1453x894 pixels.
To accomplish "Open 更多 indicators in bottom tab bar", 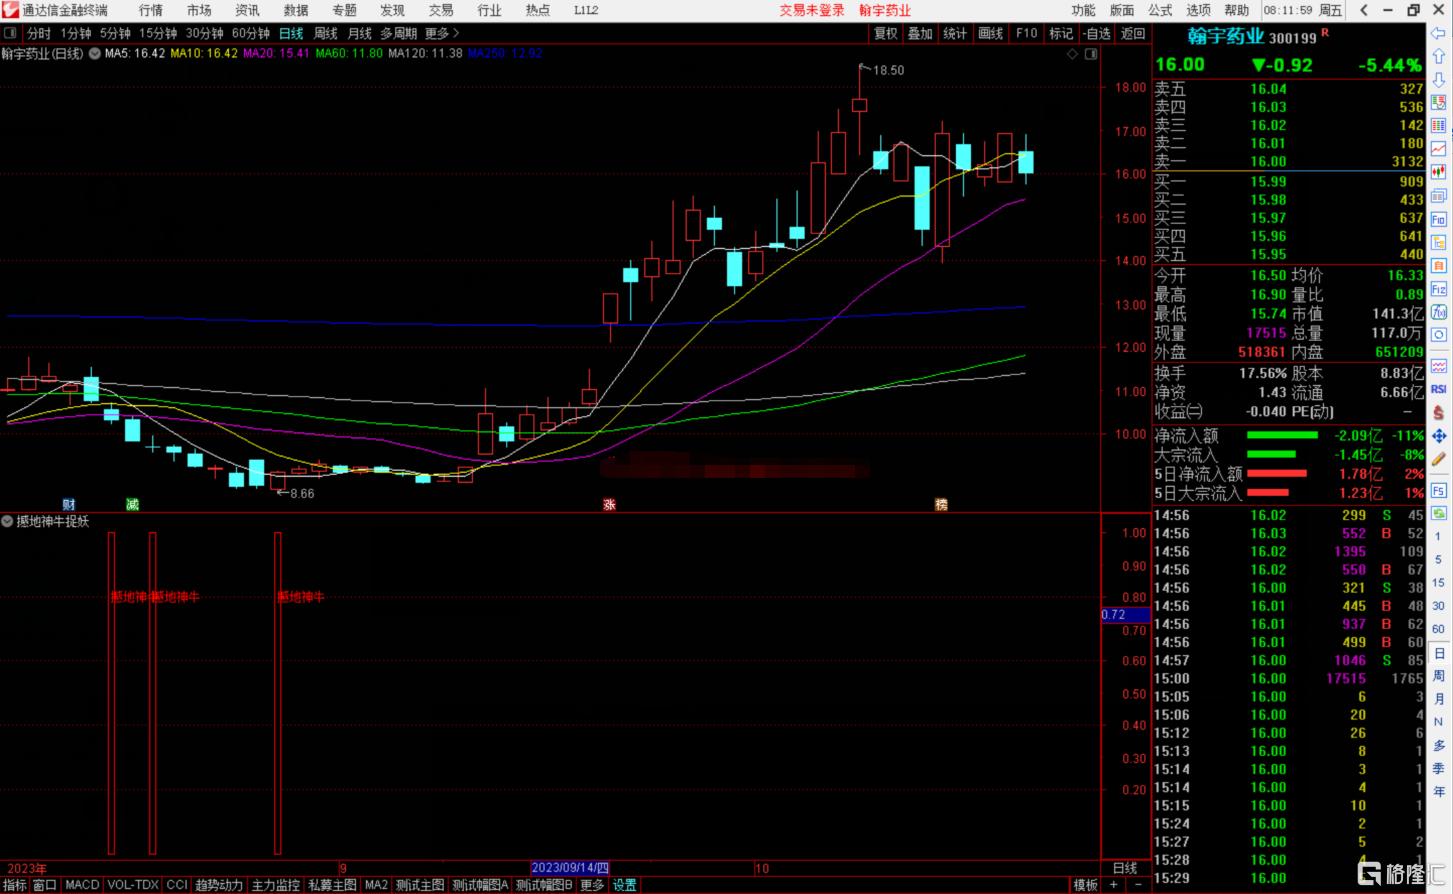I will [x=592, y=885].
